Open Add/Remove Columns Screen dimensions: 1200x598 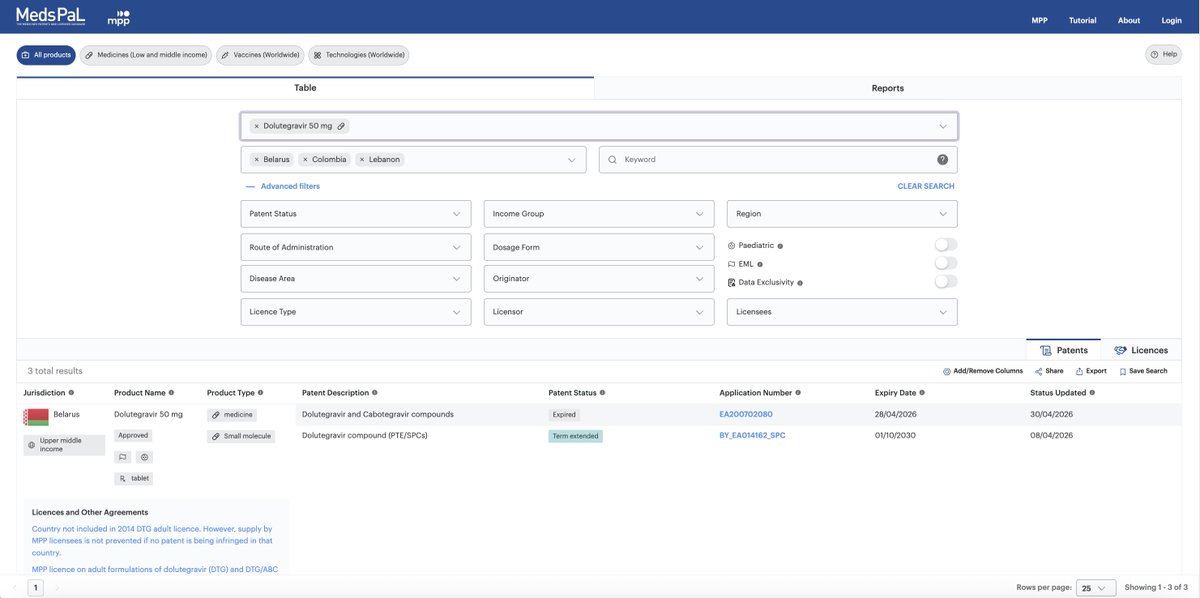point(983,371)
